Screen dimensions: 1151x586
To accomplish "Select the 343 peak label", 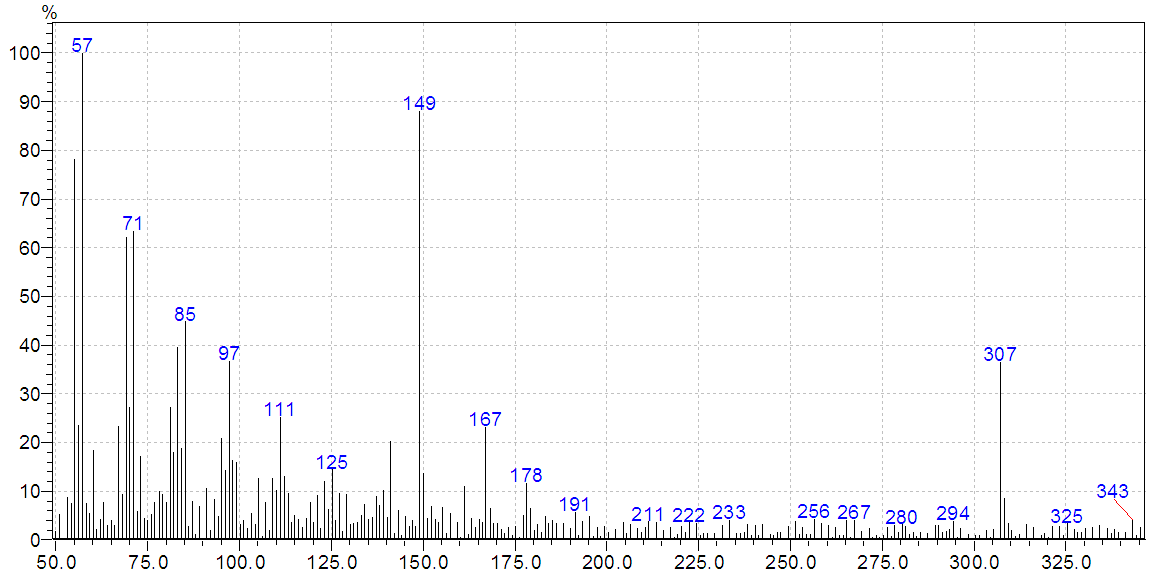I will pos(1112,491).
